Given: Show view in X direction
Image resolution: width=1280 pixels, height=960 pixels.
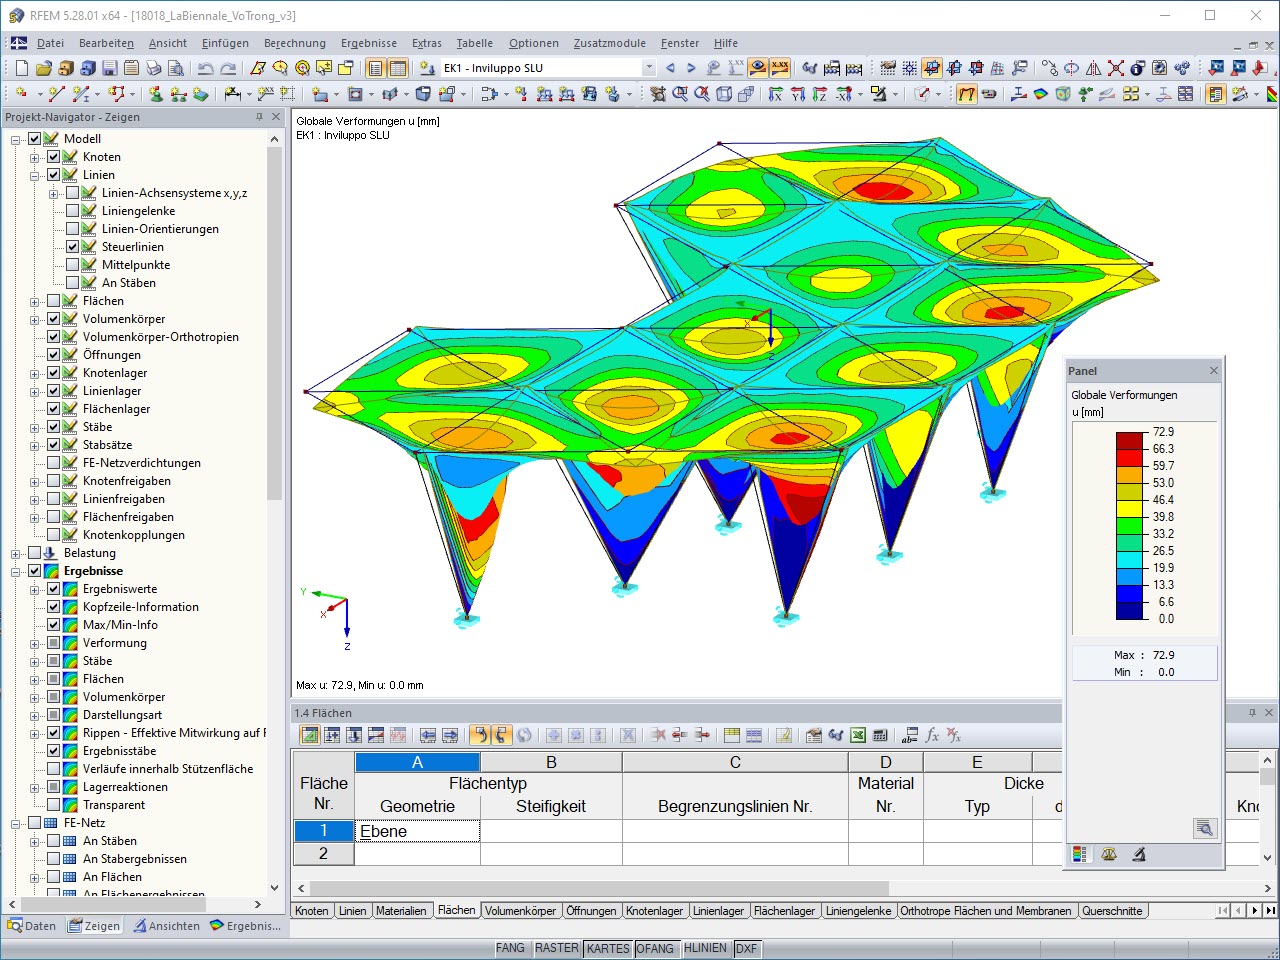Looking at the screenshot, I should [776, 94].
